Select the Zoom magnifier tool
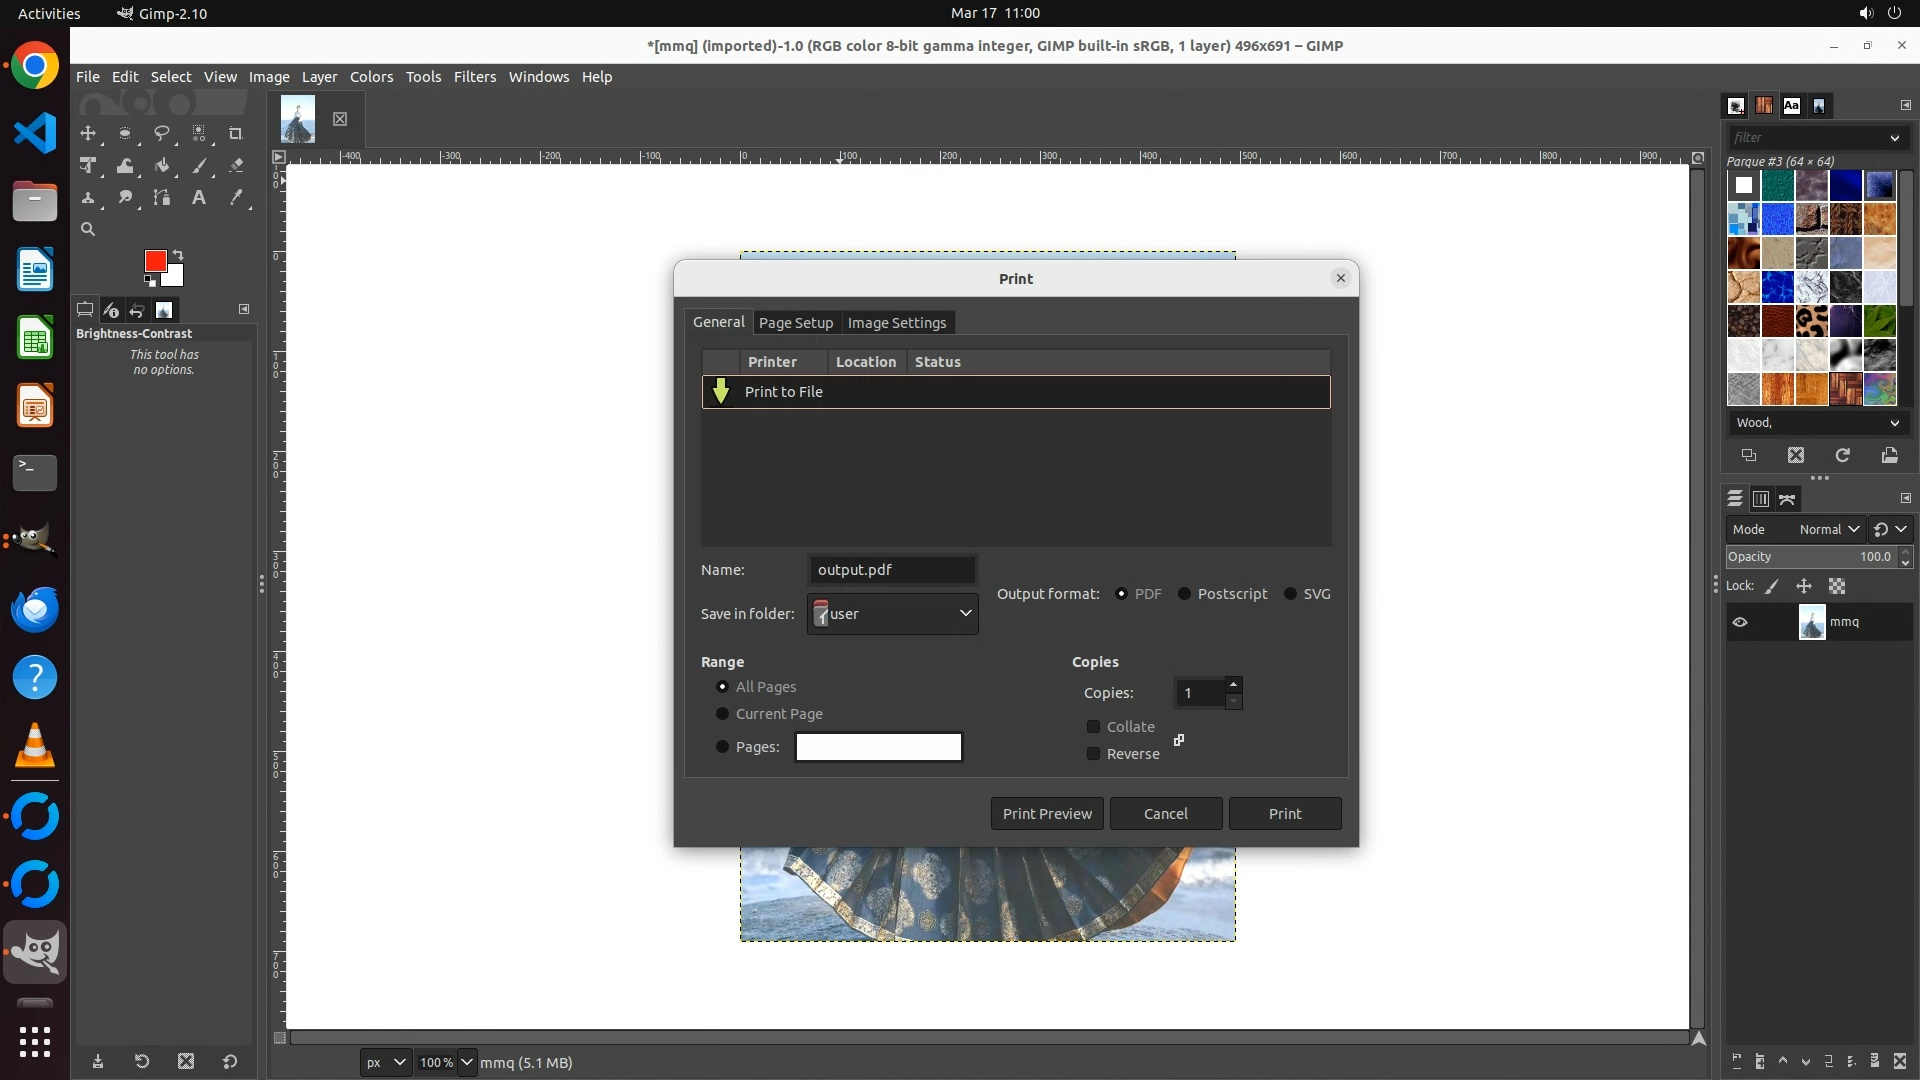 click(88, 229)
